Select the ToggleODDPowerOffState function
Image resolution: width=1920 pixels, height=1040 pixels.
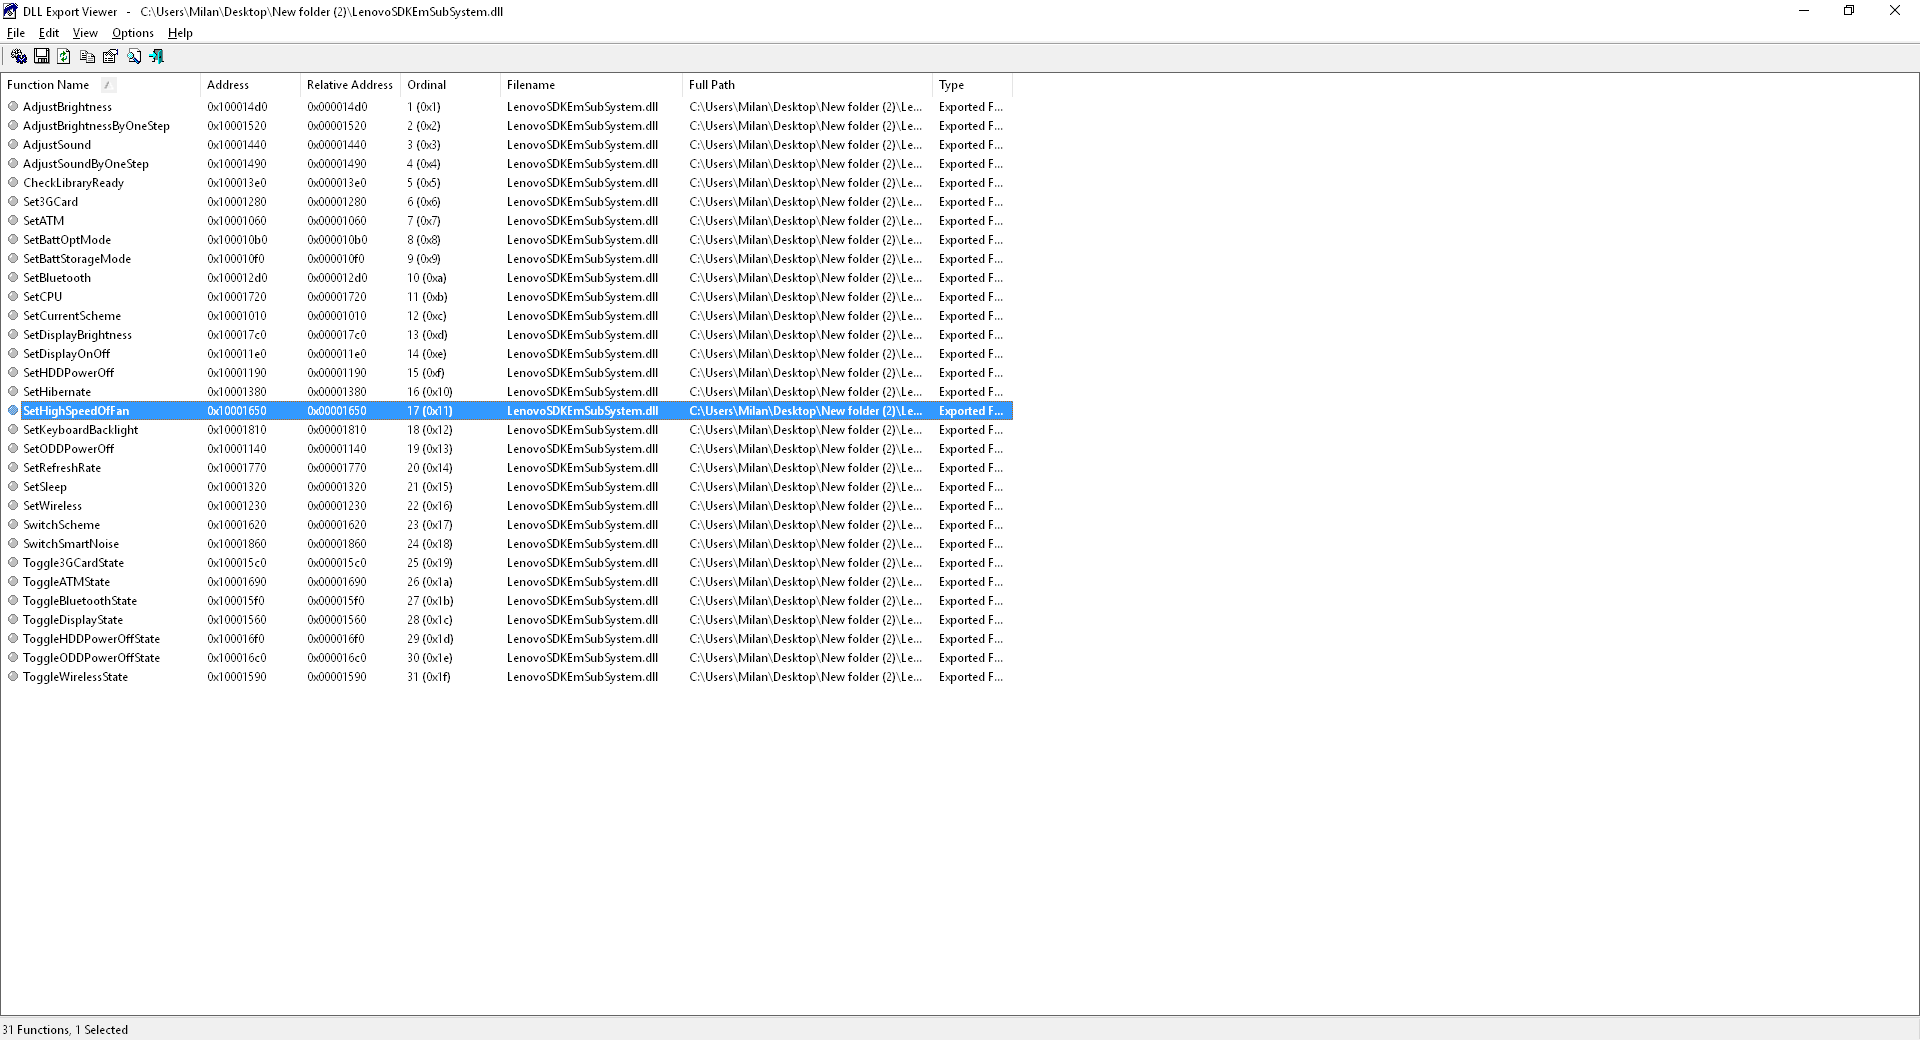click(91, 658)
